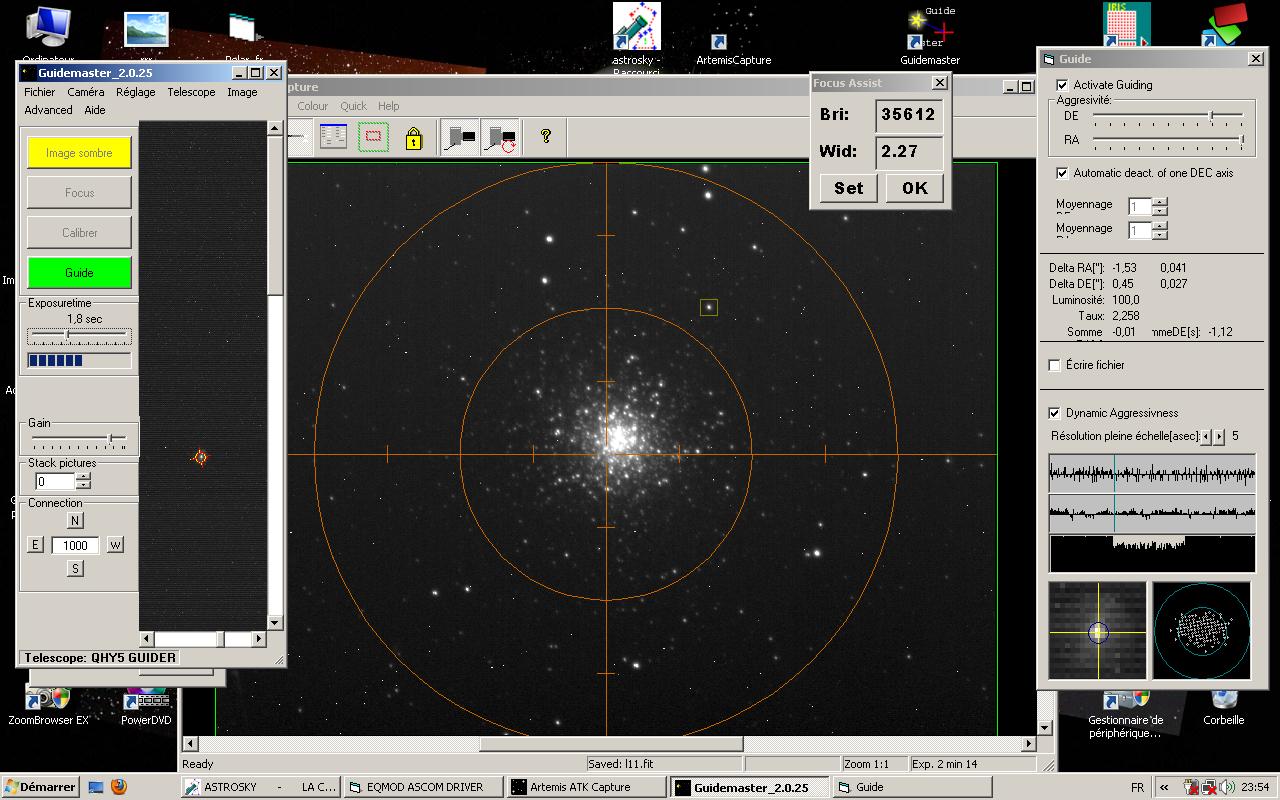
Task: Click the S direction button
Action: click(x=75, y=569)
